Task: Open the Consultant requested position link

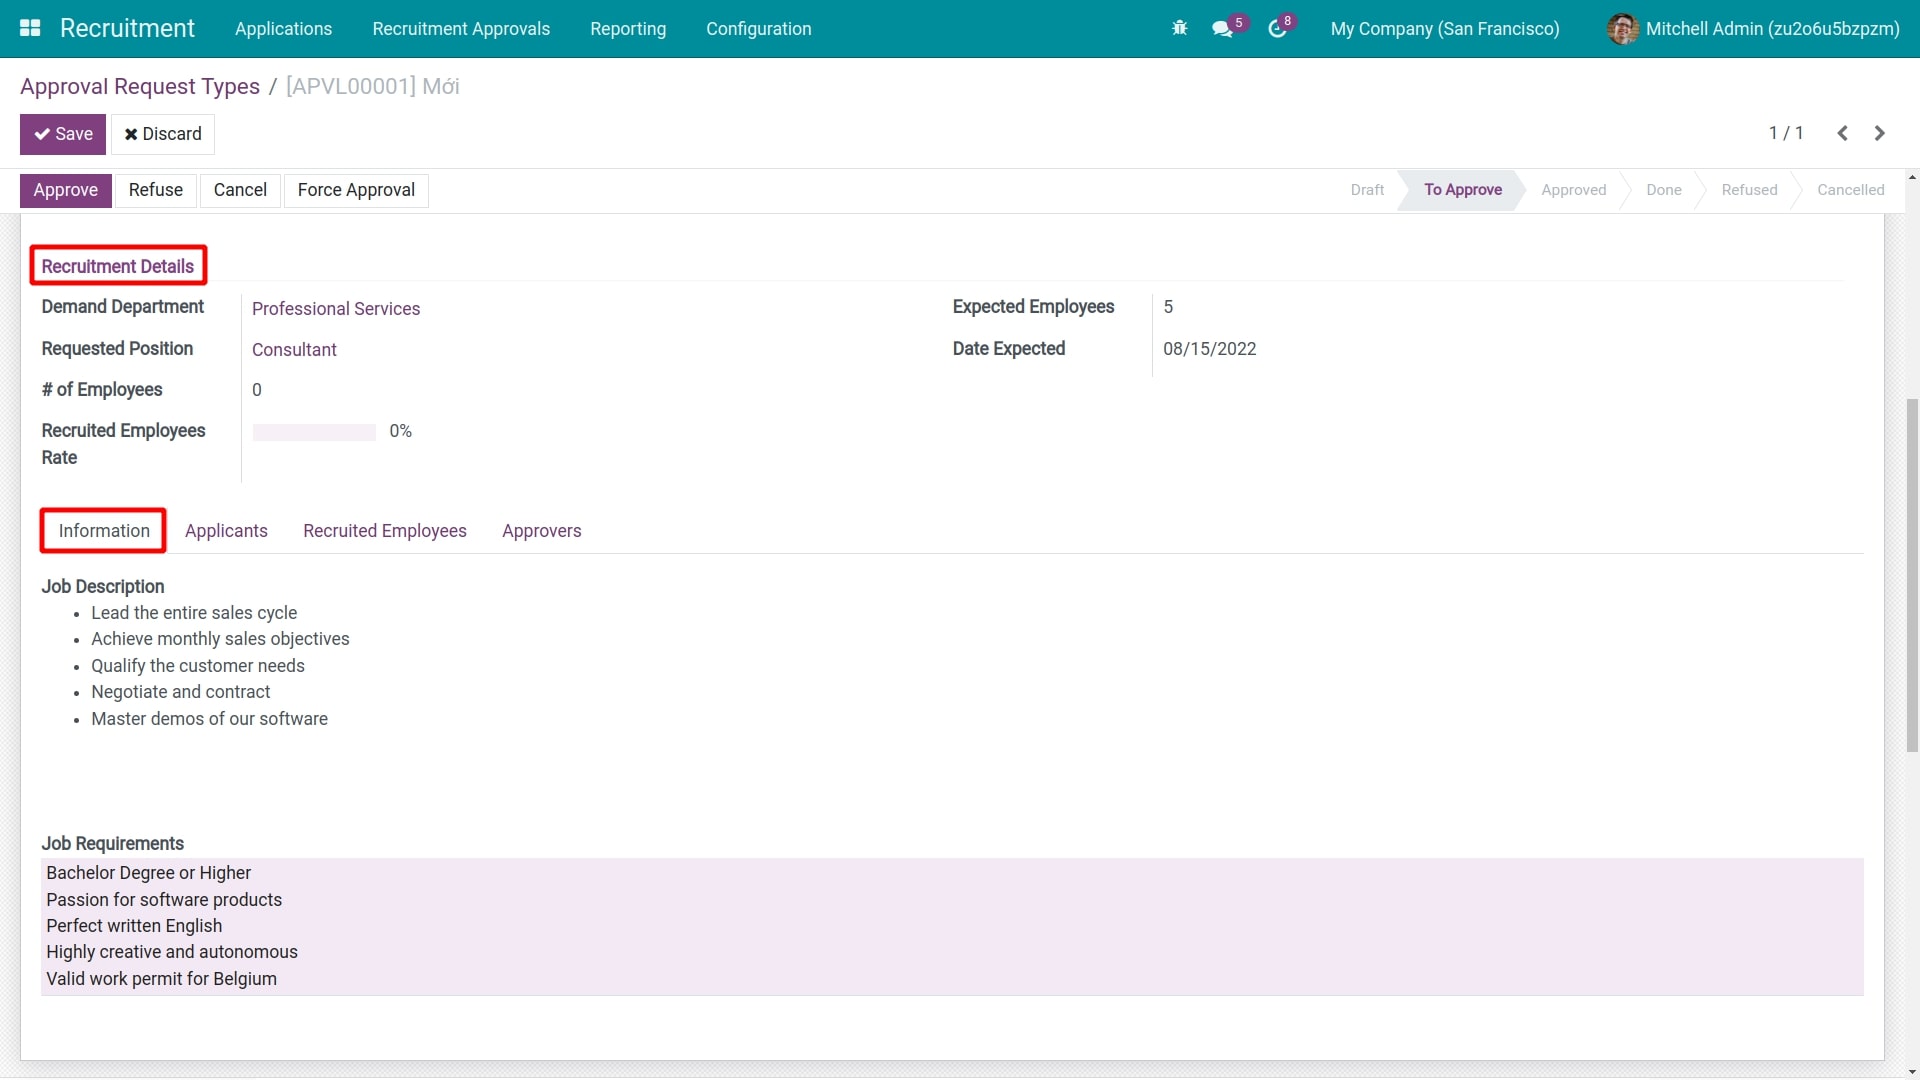Action: tap(294, 349)
